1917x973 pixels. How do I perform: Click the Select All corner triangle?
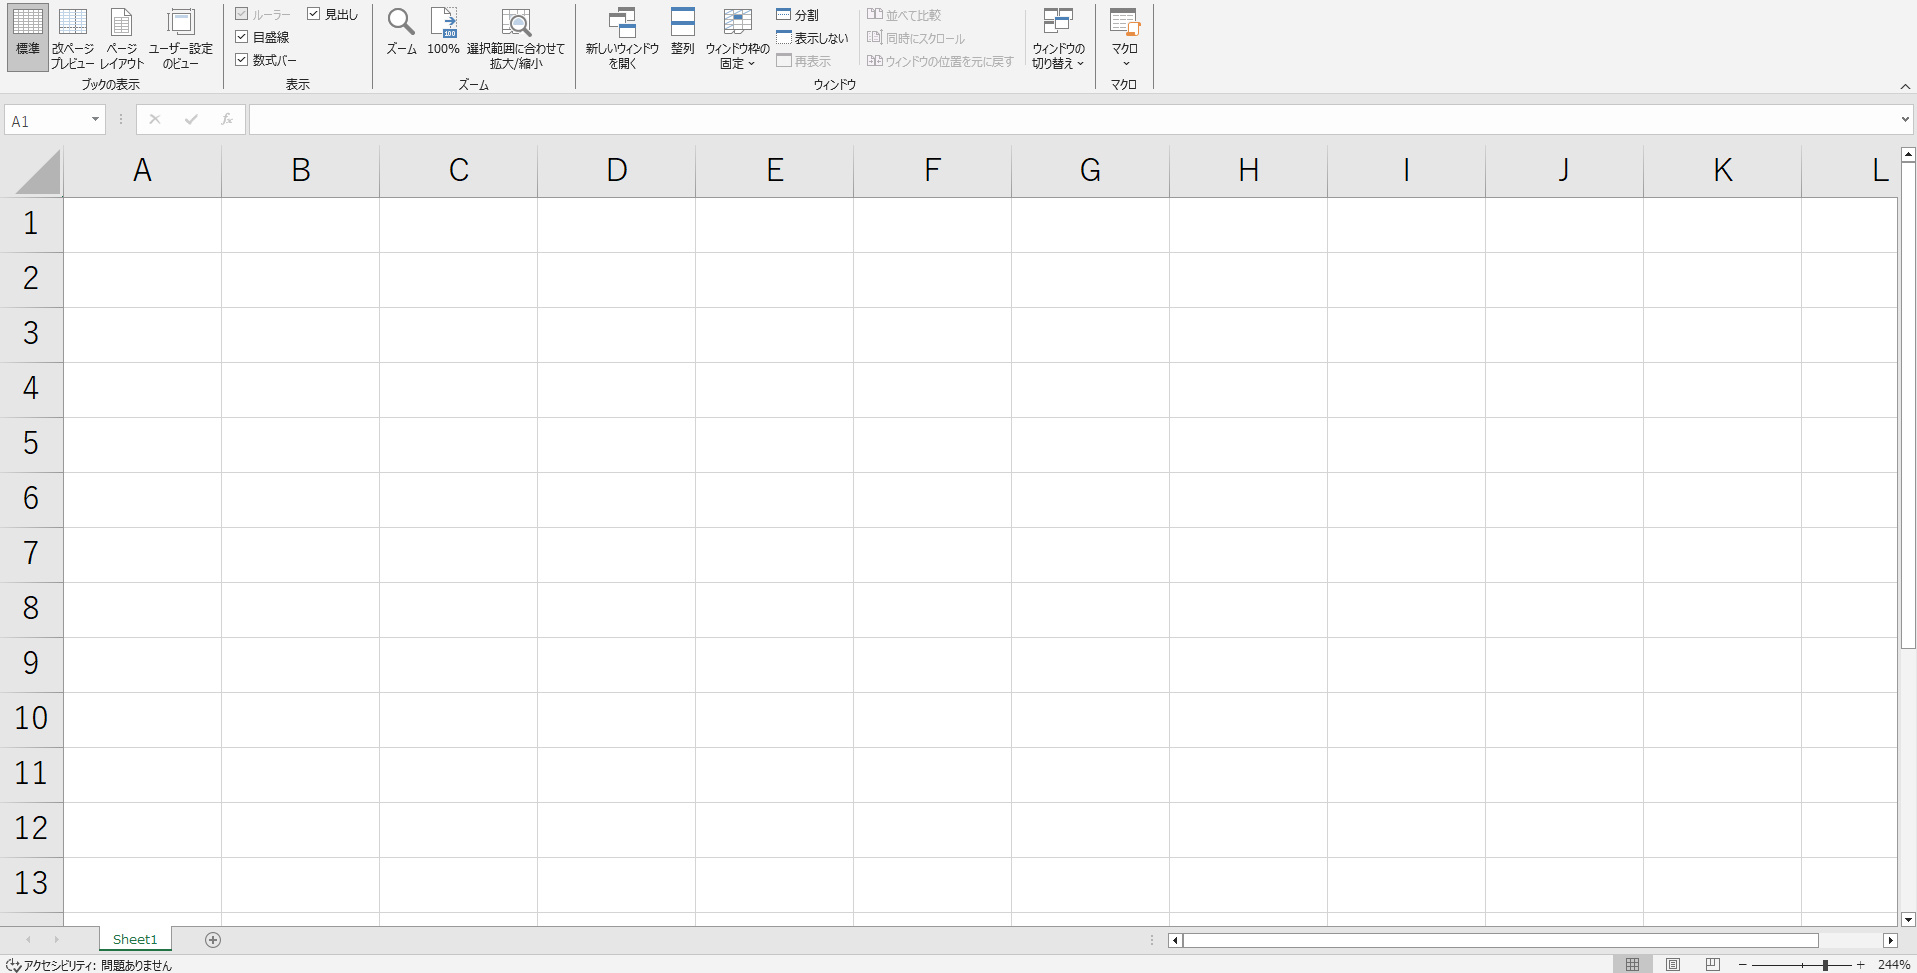(x=38, y=172)
